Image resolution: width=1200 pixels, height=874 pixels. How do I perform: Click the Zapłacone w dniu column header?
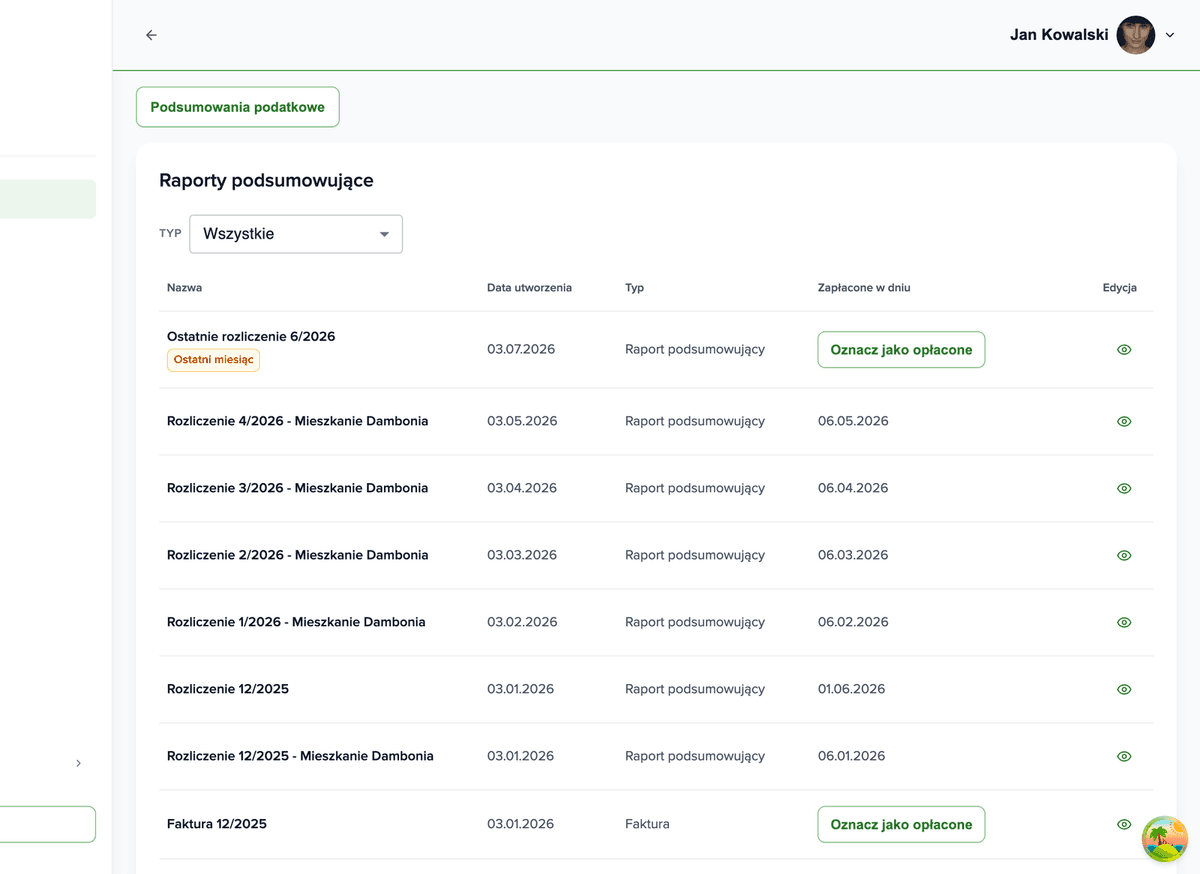point(864,287)
